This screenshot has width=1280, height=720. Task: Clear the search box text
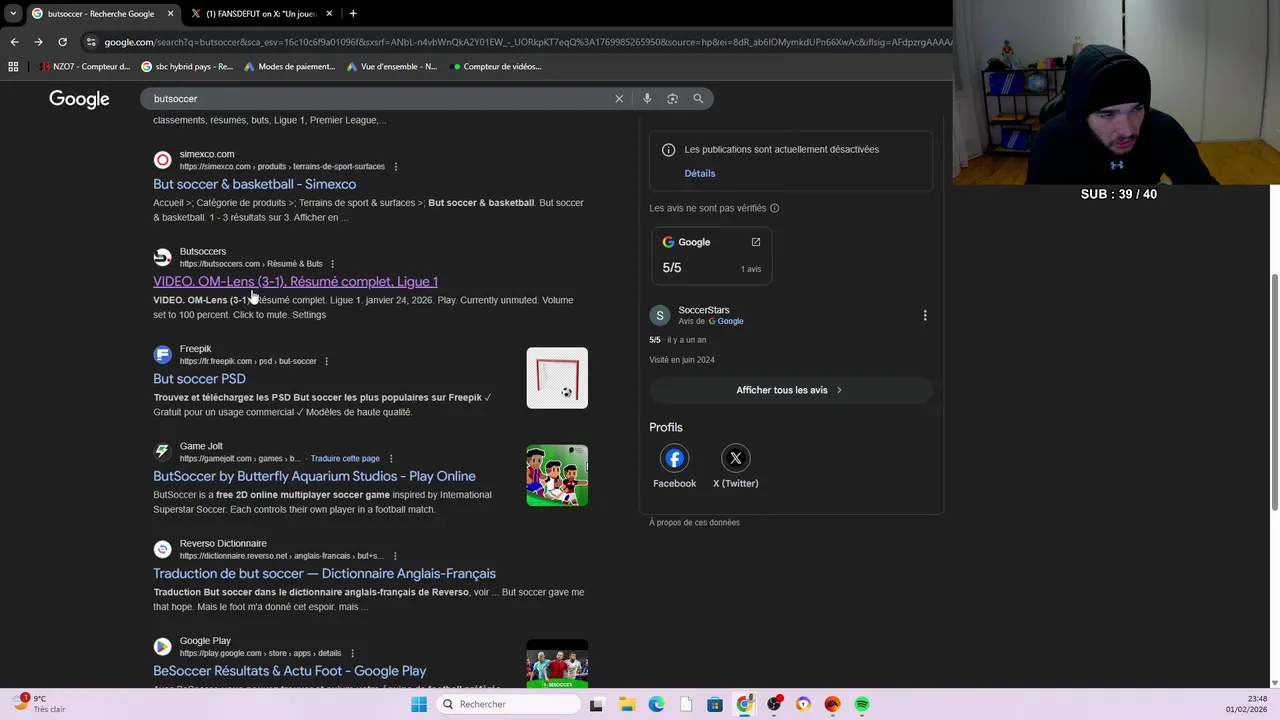(x=619, y=99)
